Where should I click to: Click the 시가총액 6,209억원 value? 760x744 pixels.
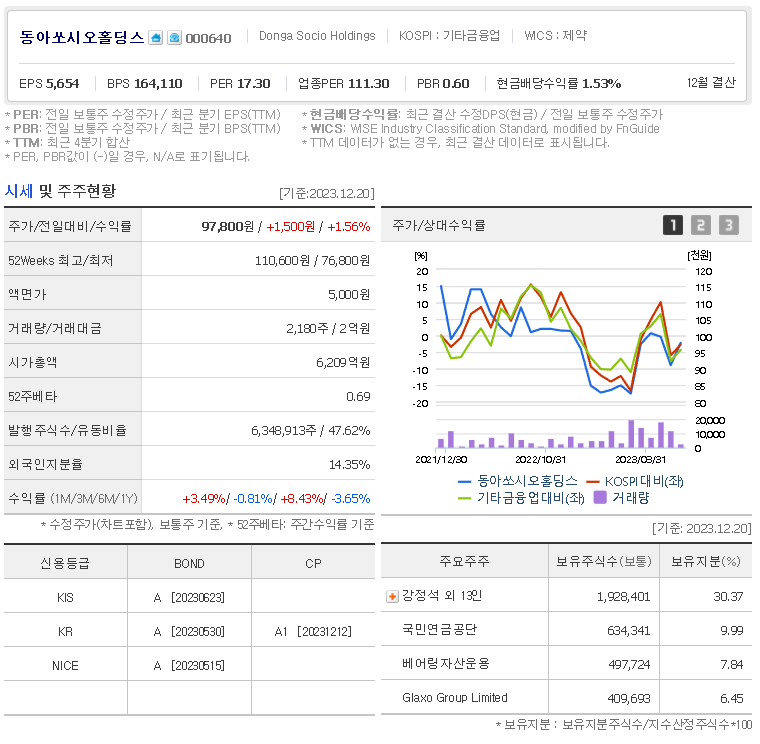click(x=343, y=363)
